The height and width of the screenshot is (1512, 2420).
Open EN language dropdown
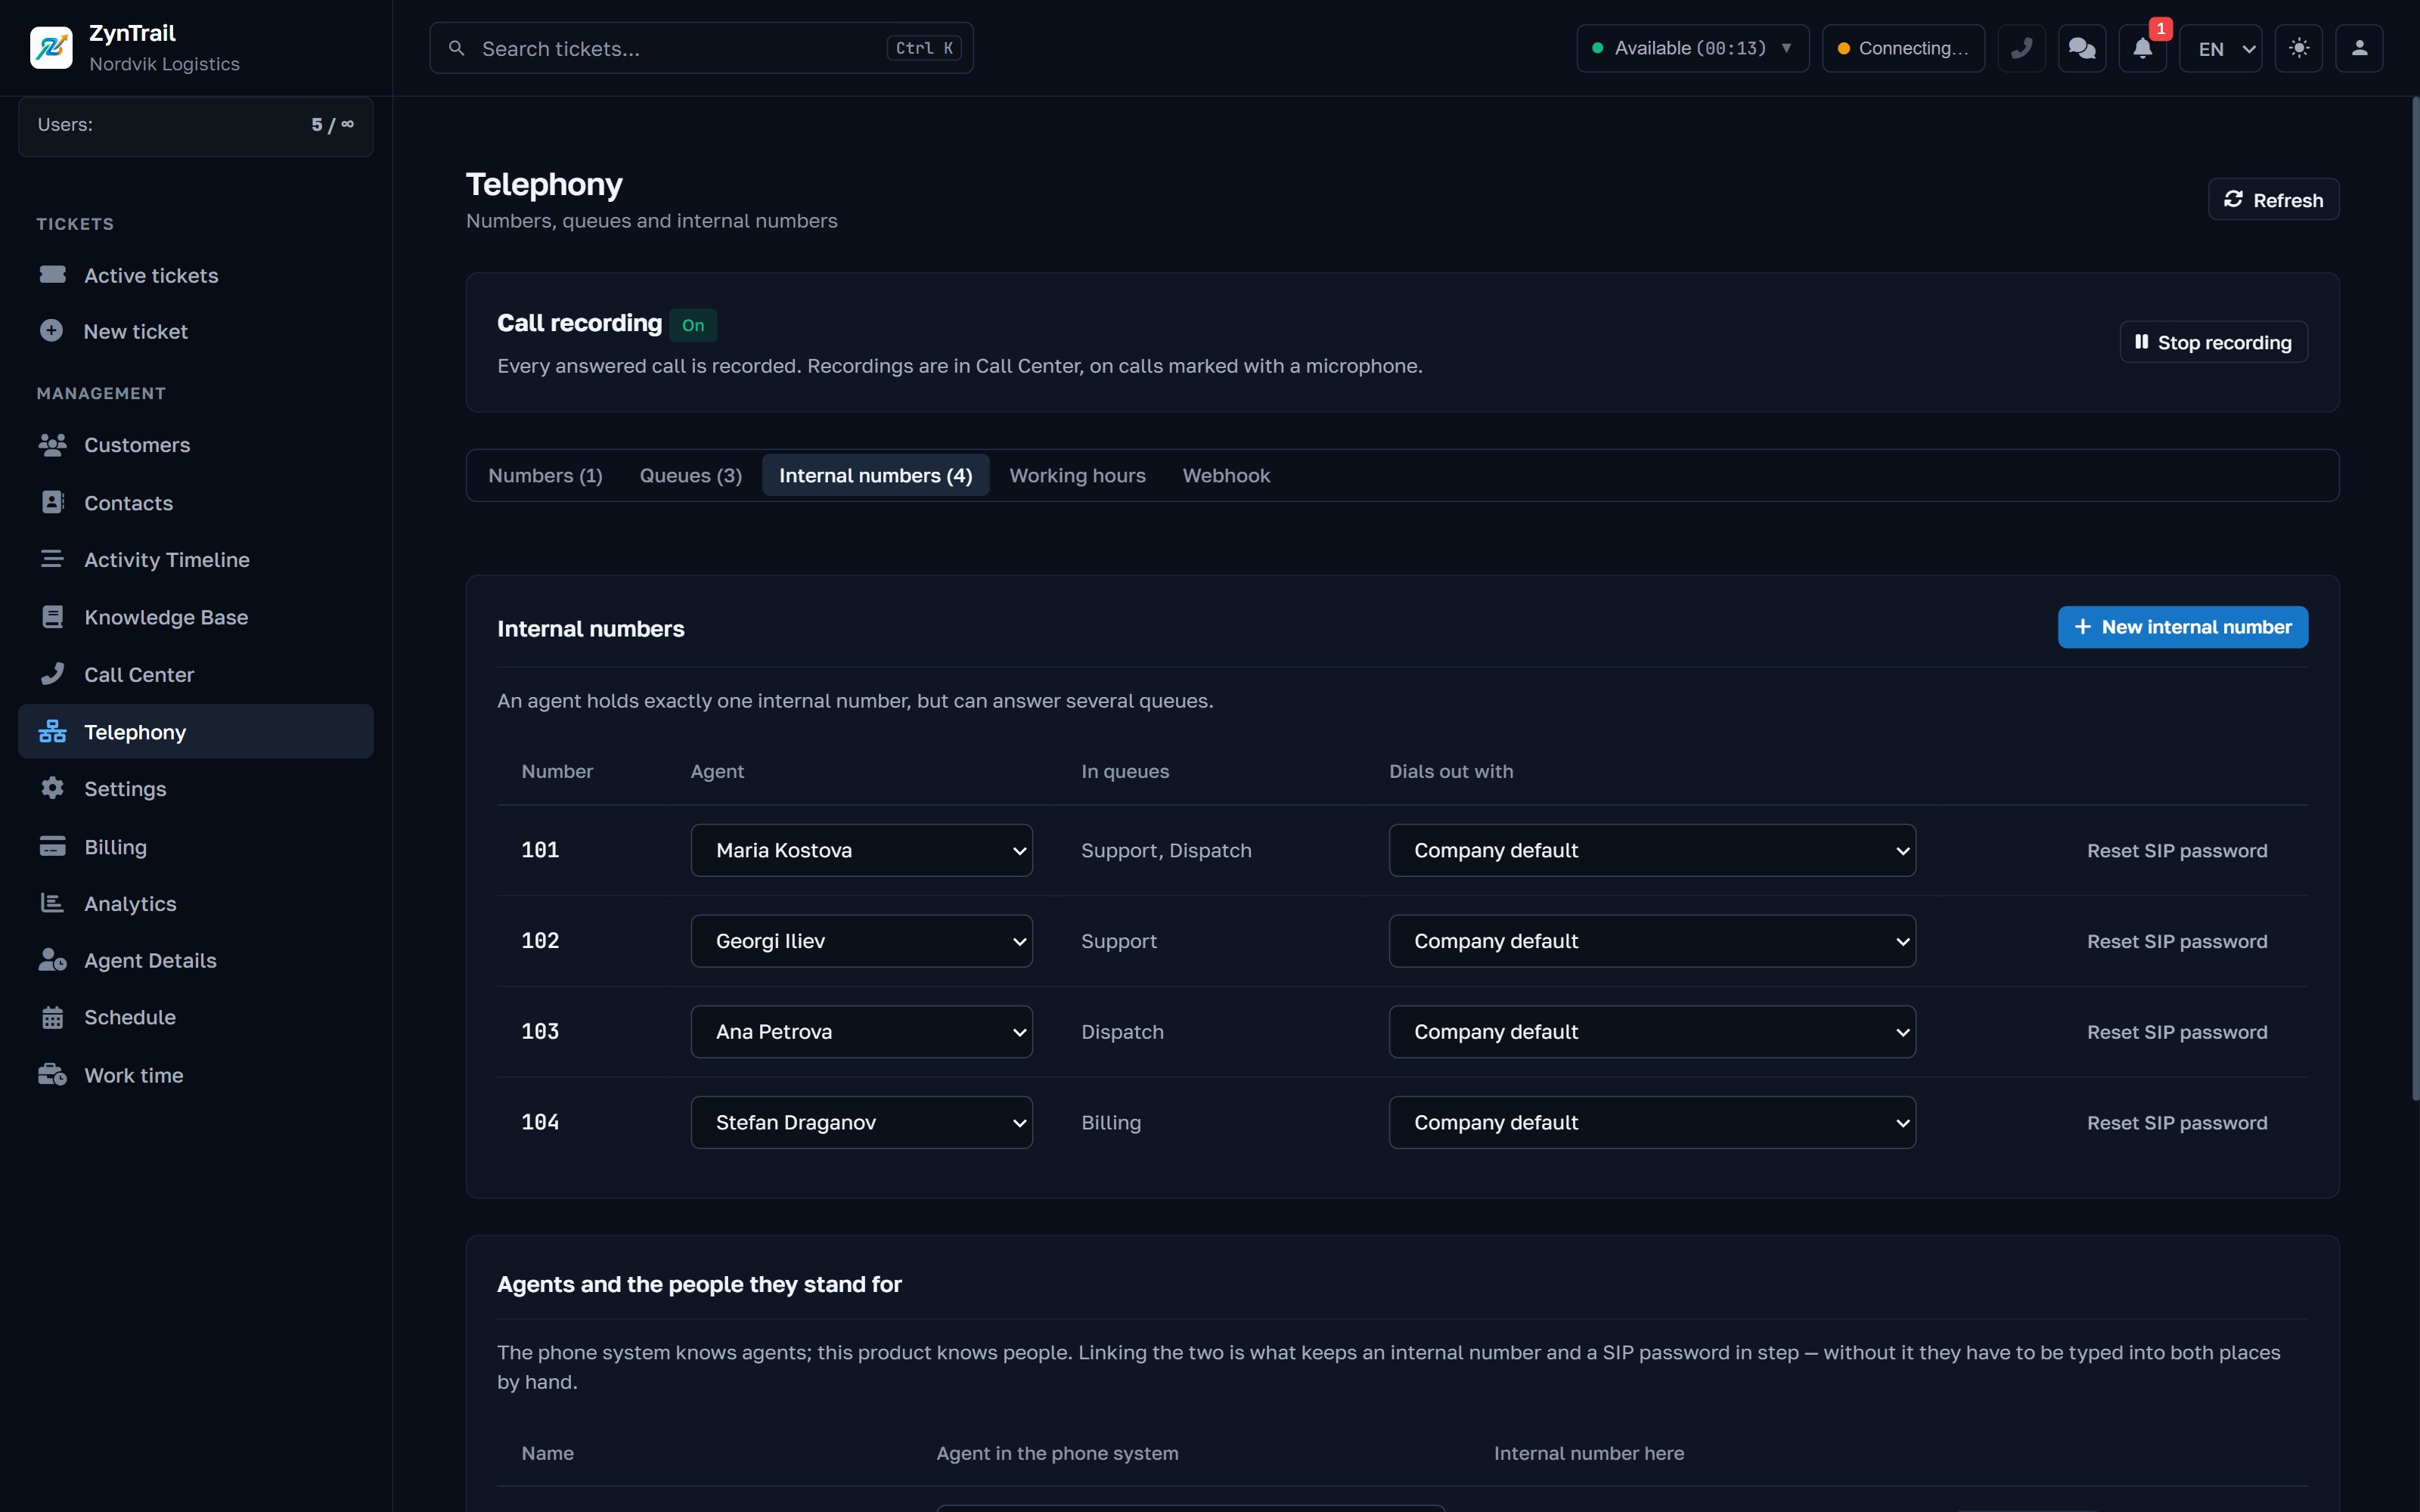pos(2220,48)
